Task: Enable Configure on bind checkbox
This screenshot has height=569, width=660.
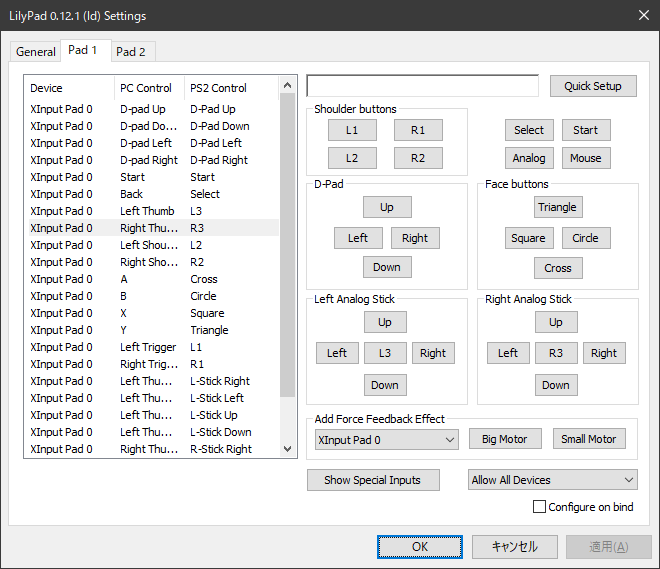Action: point(539,506)
